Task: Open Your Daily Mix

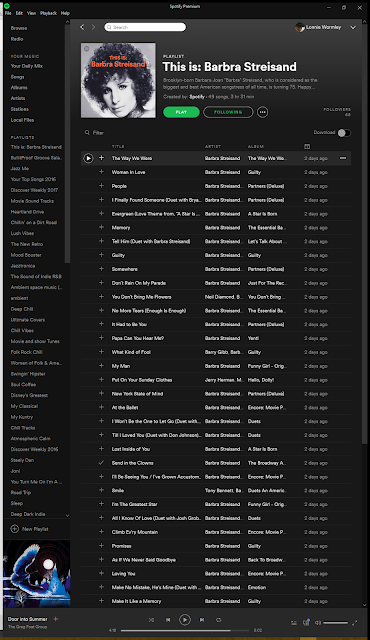Action: [x=27, y=66]
